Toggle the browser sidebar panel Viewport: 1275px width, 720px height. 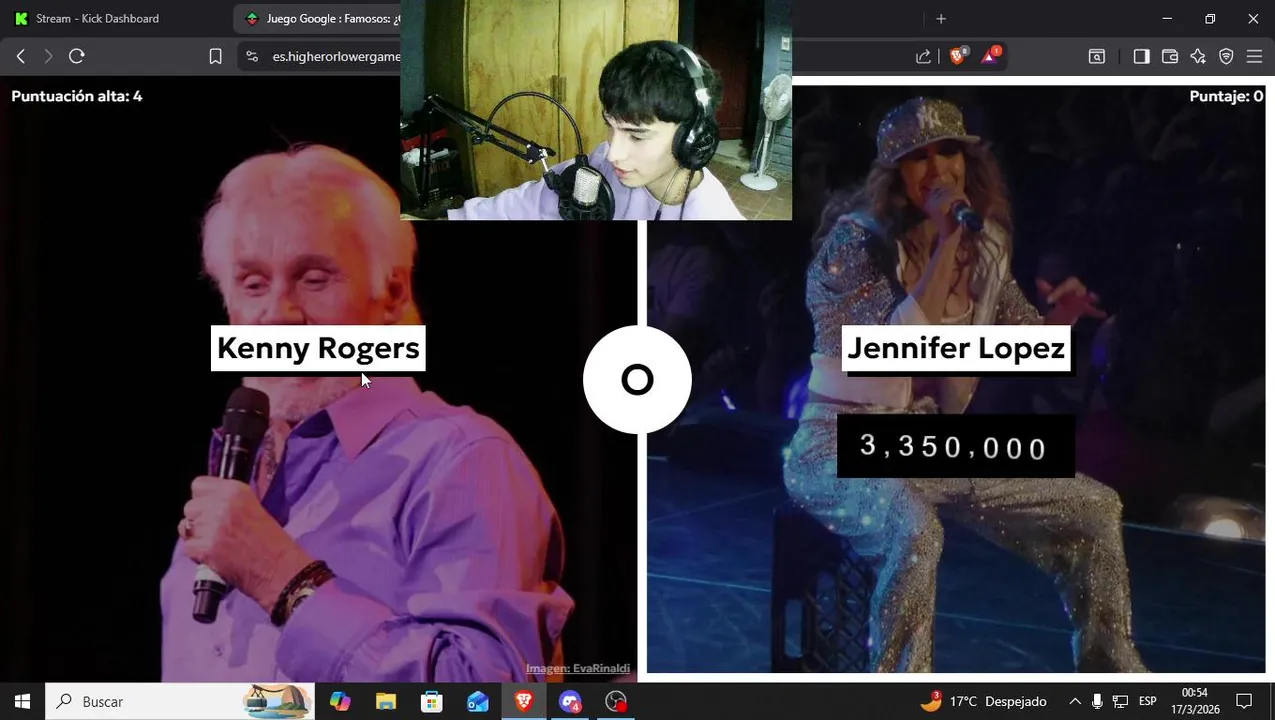point(1141,57)
